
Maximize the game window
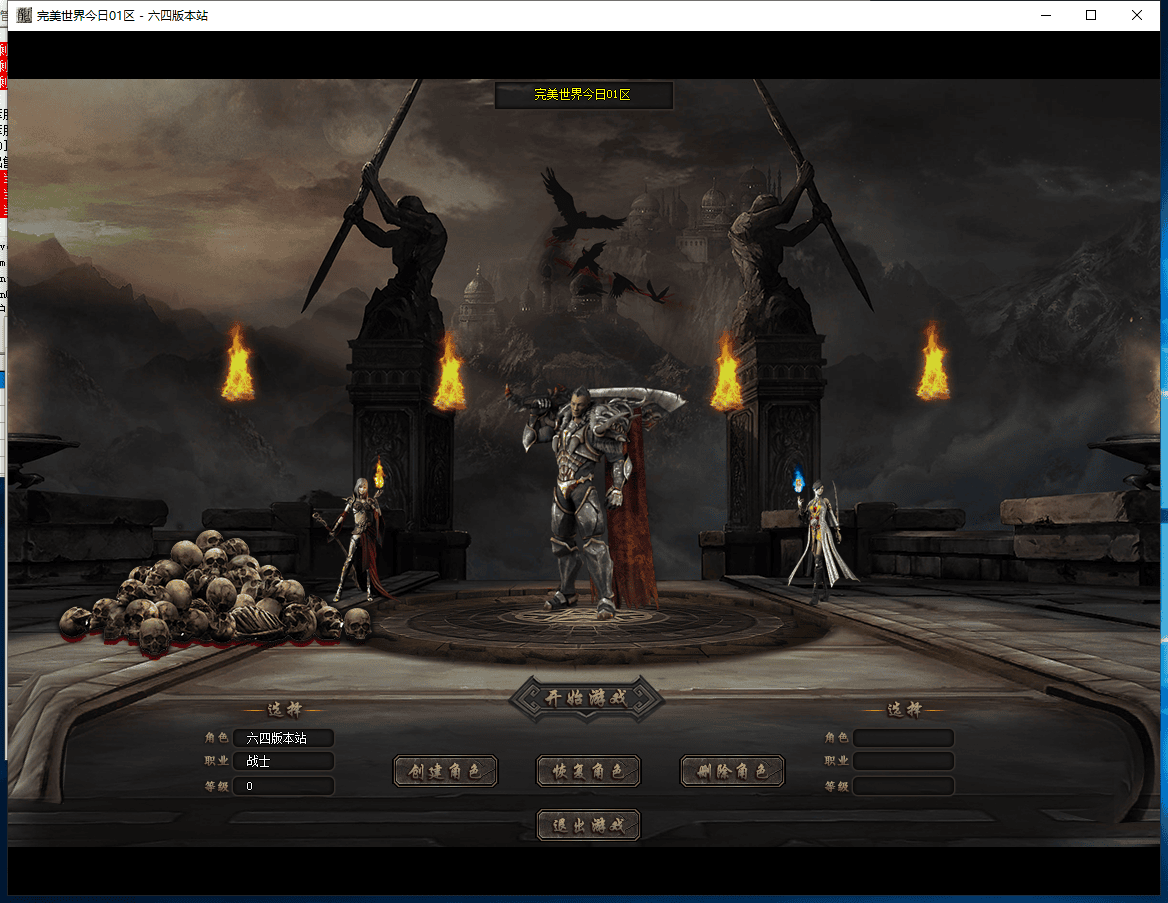tap(1091, 15)
